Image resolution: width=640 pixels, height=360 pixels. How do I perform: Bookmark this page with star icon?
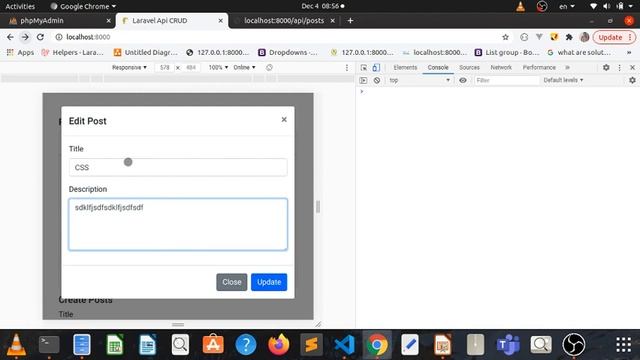click(x=505, y=37)
